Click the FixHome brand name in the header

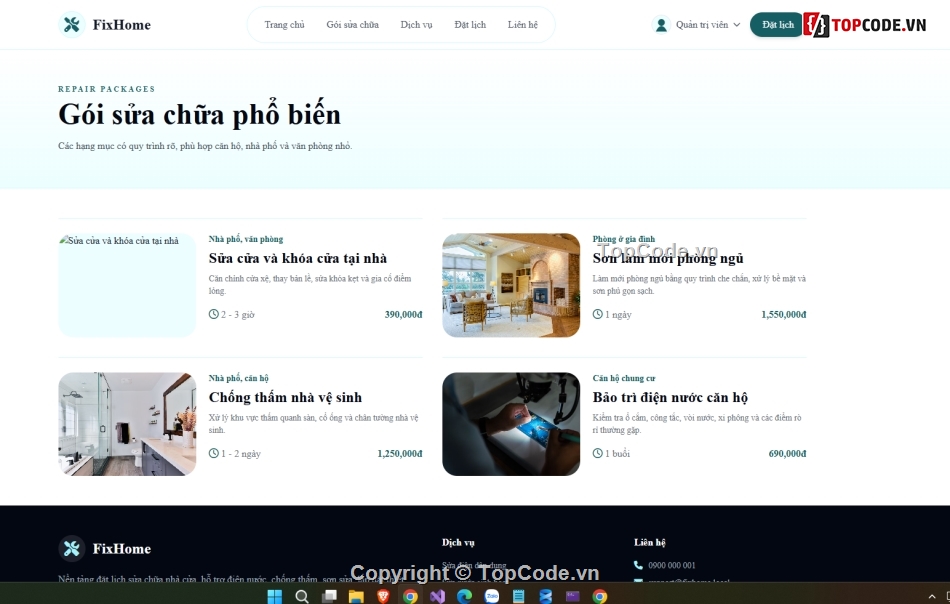click(x=121, y=25)
